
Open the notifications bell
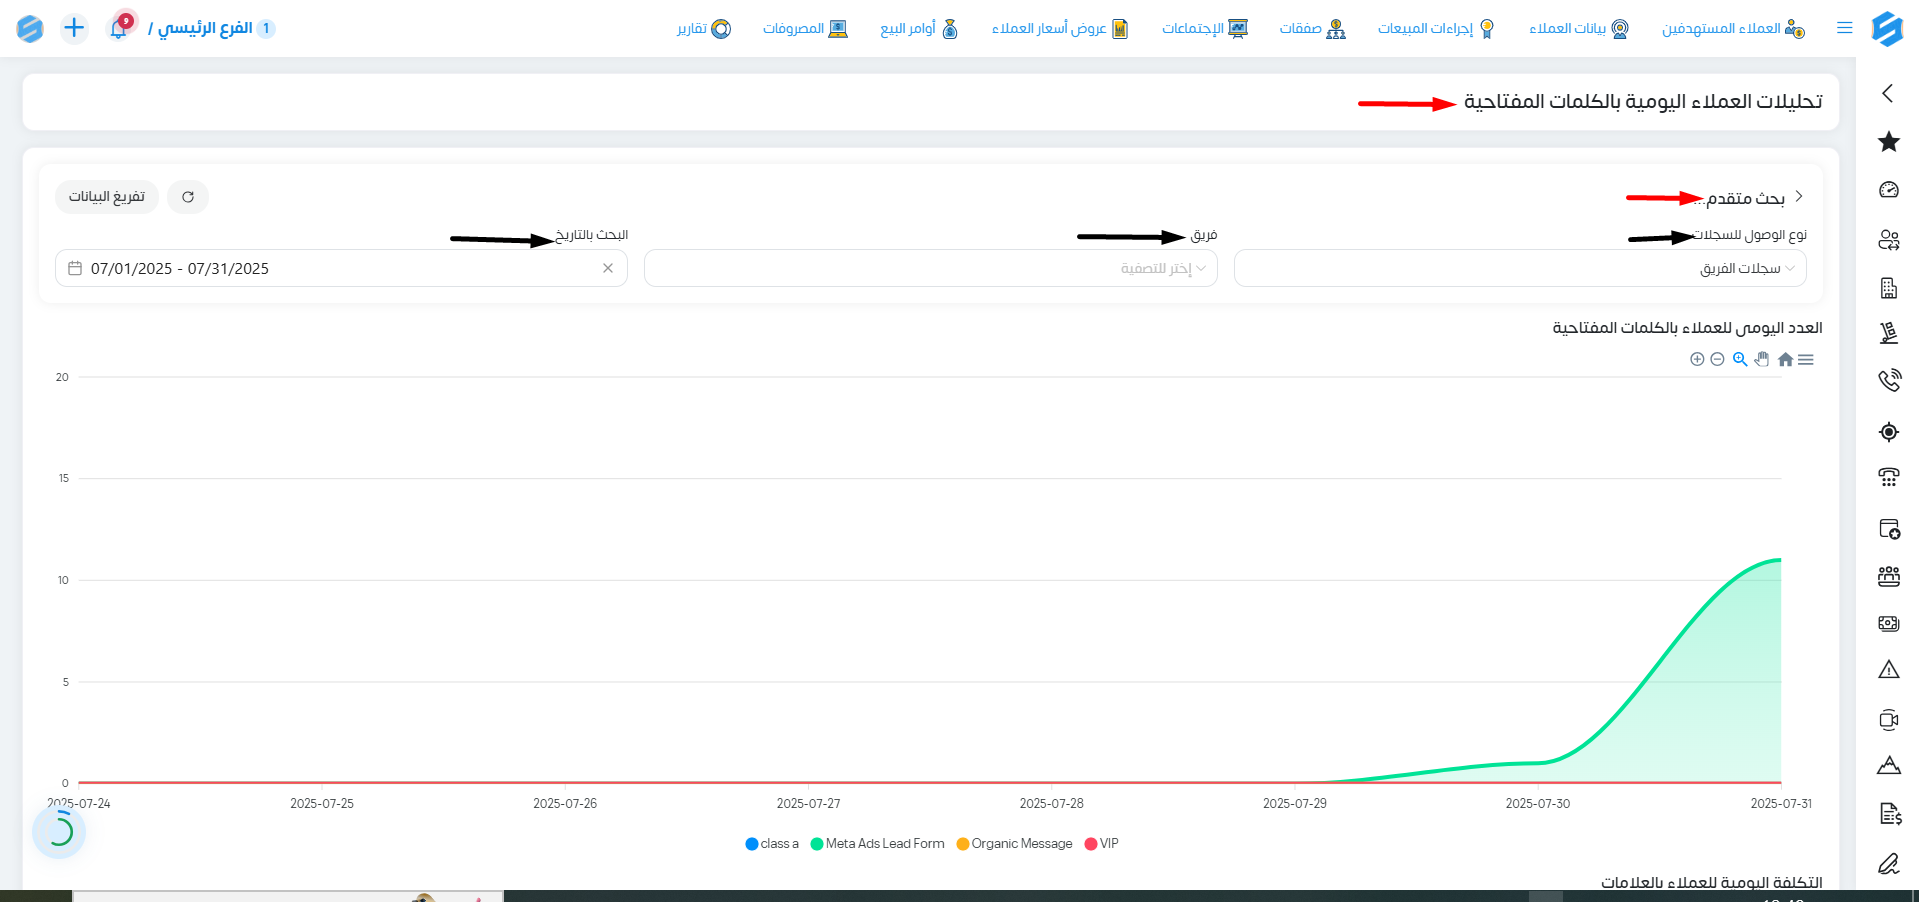(x=119, y=27)
